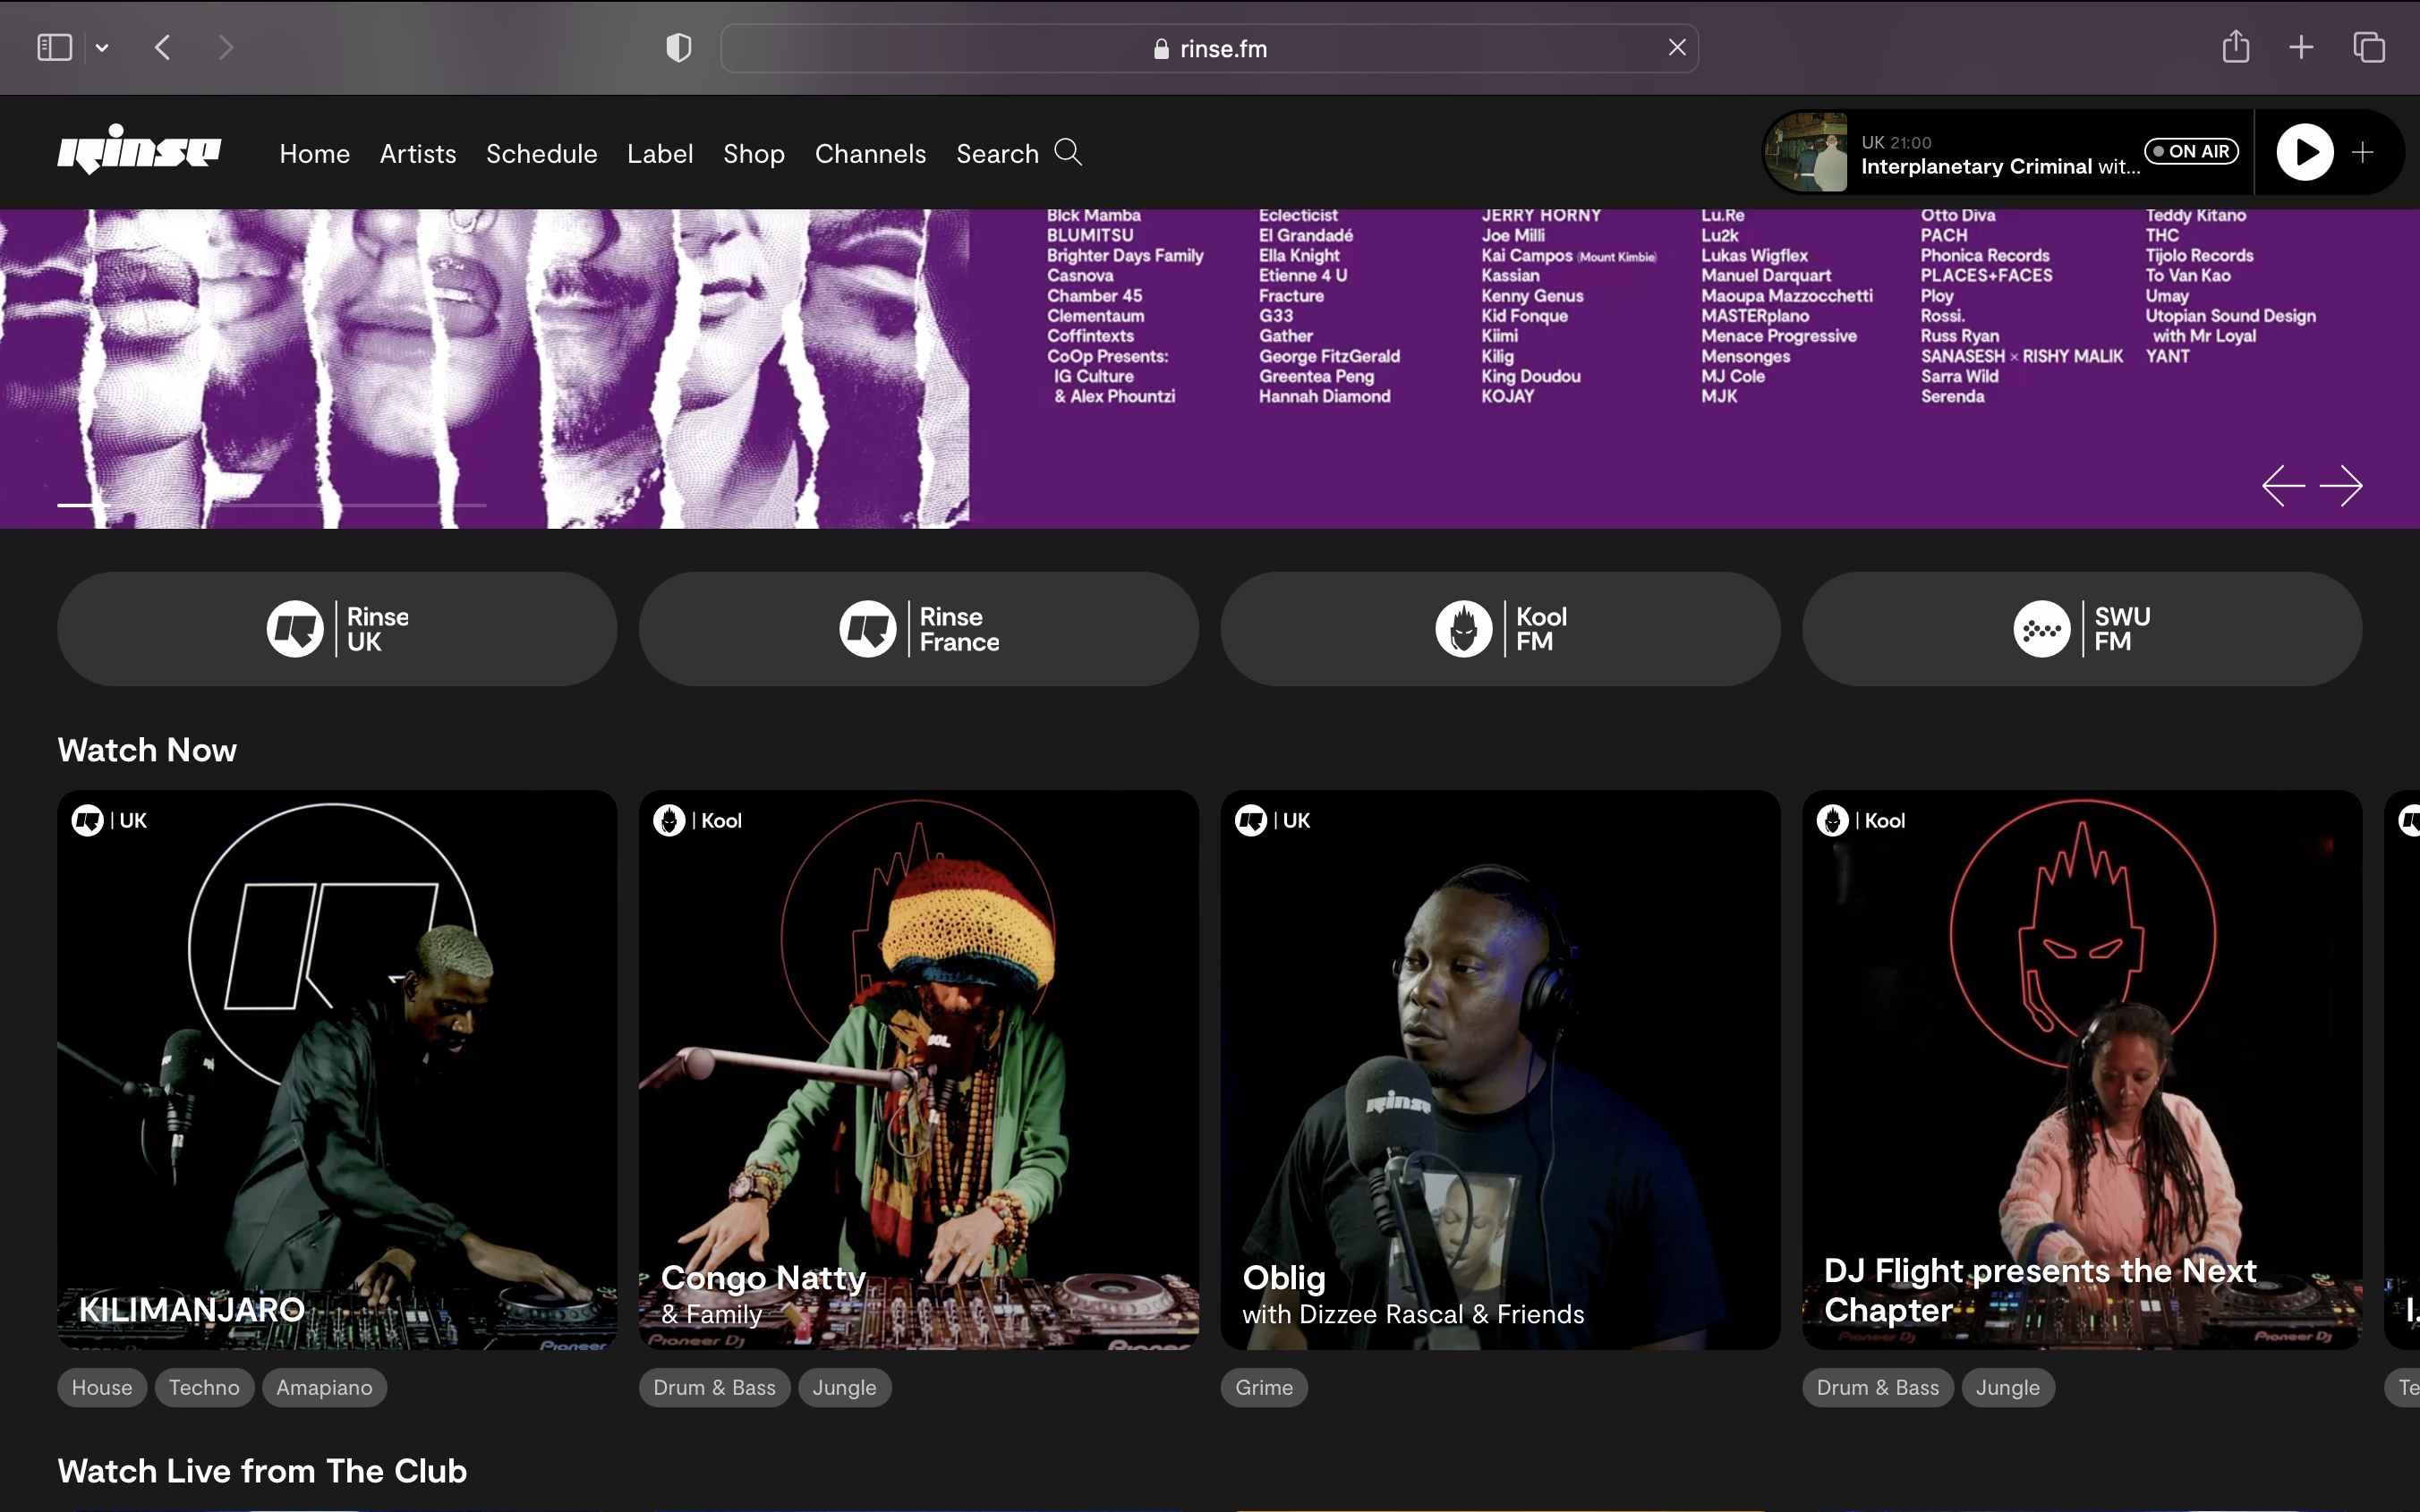
Task: Click the Watch Now heading
Action: coord(147,750)
